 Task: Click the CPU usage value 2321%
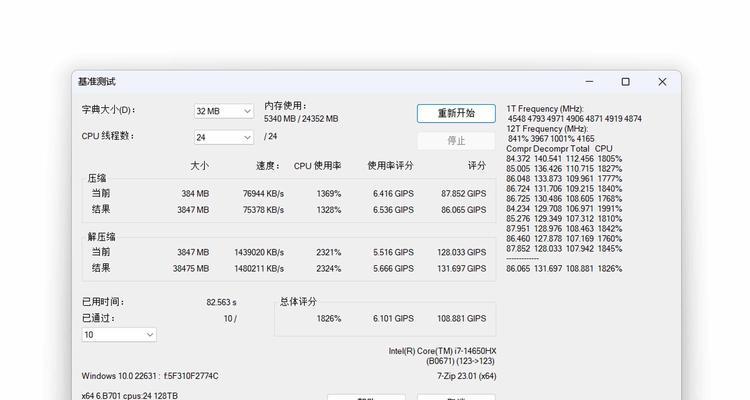pos(329,253)
